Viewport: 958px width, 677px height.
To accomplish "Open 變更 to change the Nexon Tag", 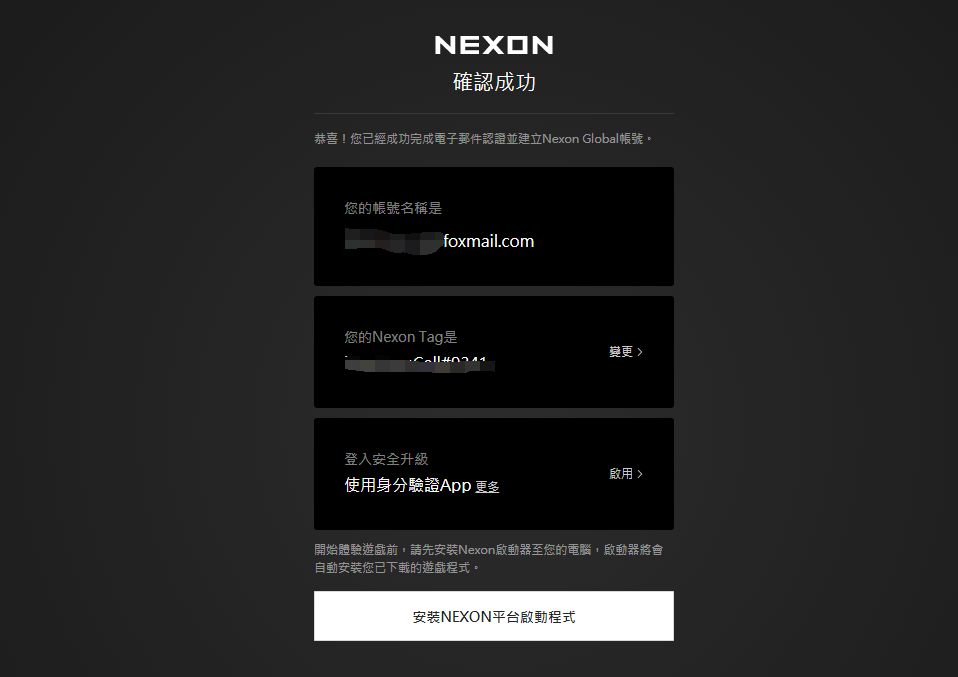I will point(621,352).
